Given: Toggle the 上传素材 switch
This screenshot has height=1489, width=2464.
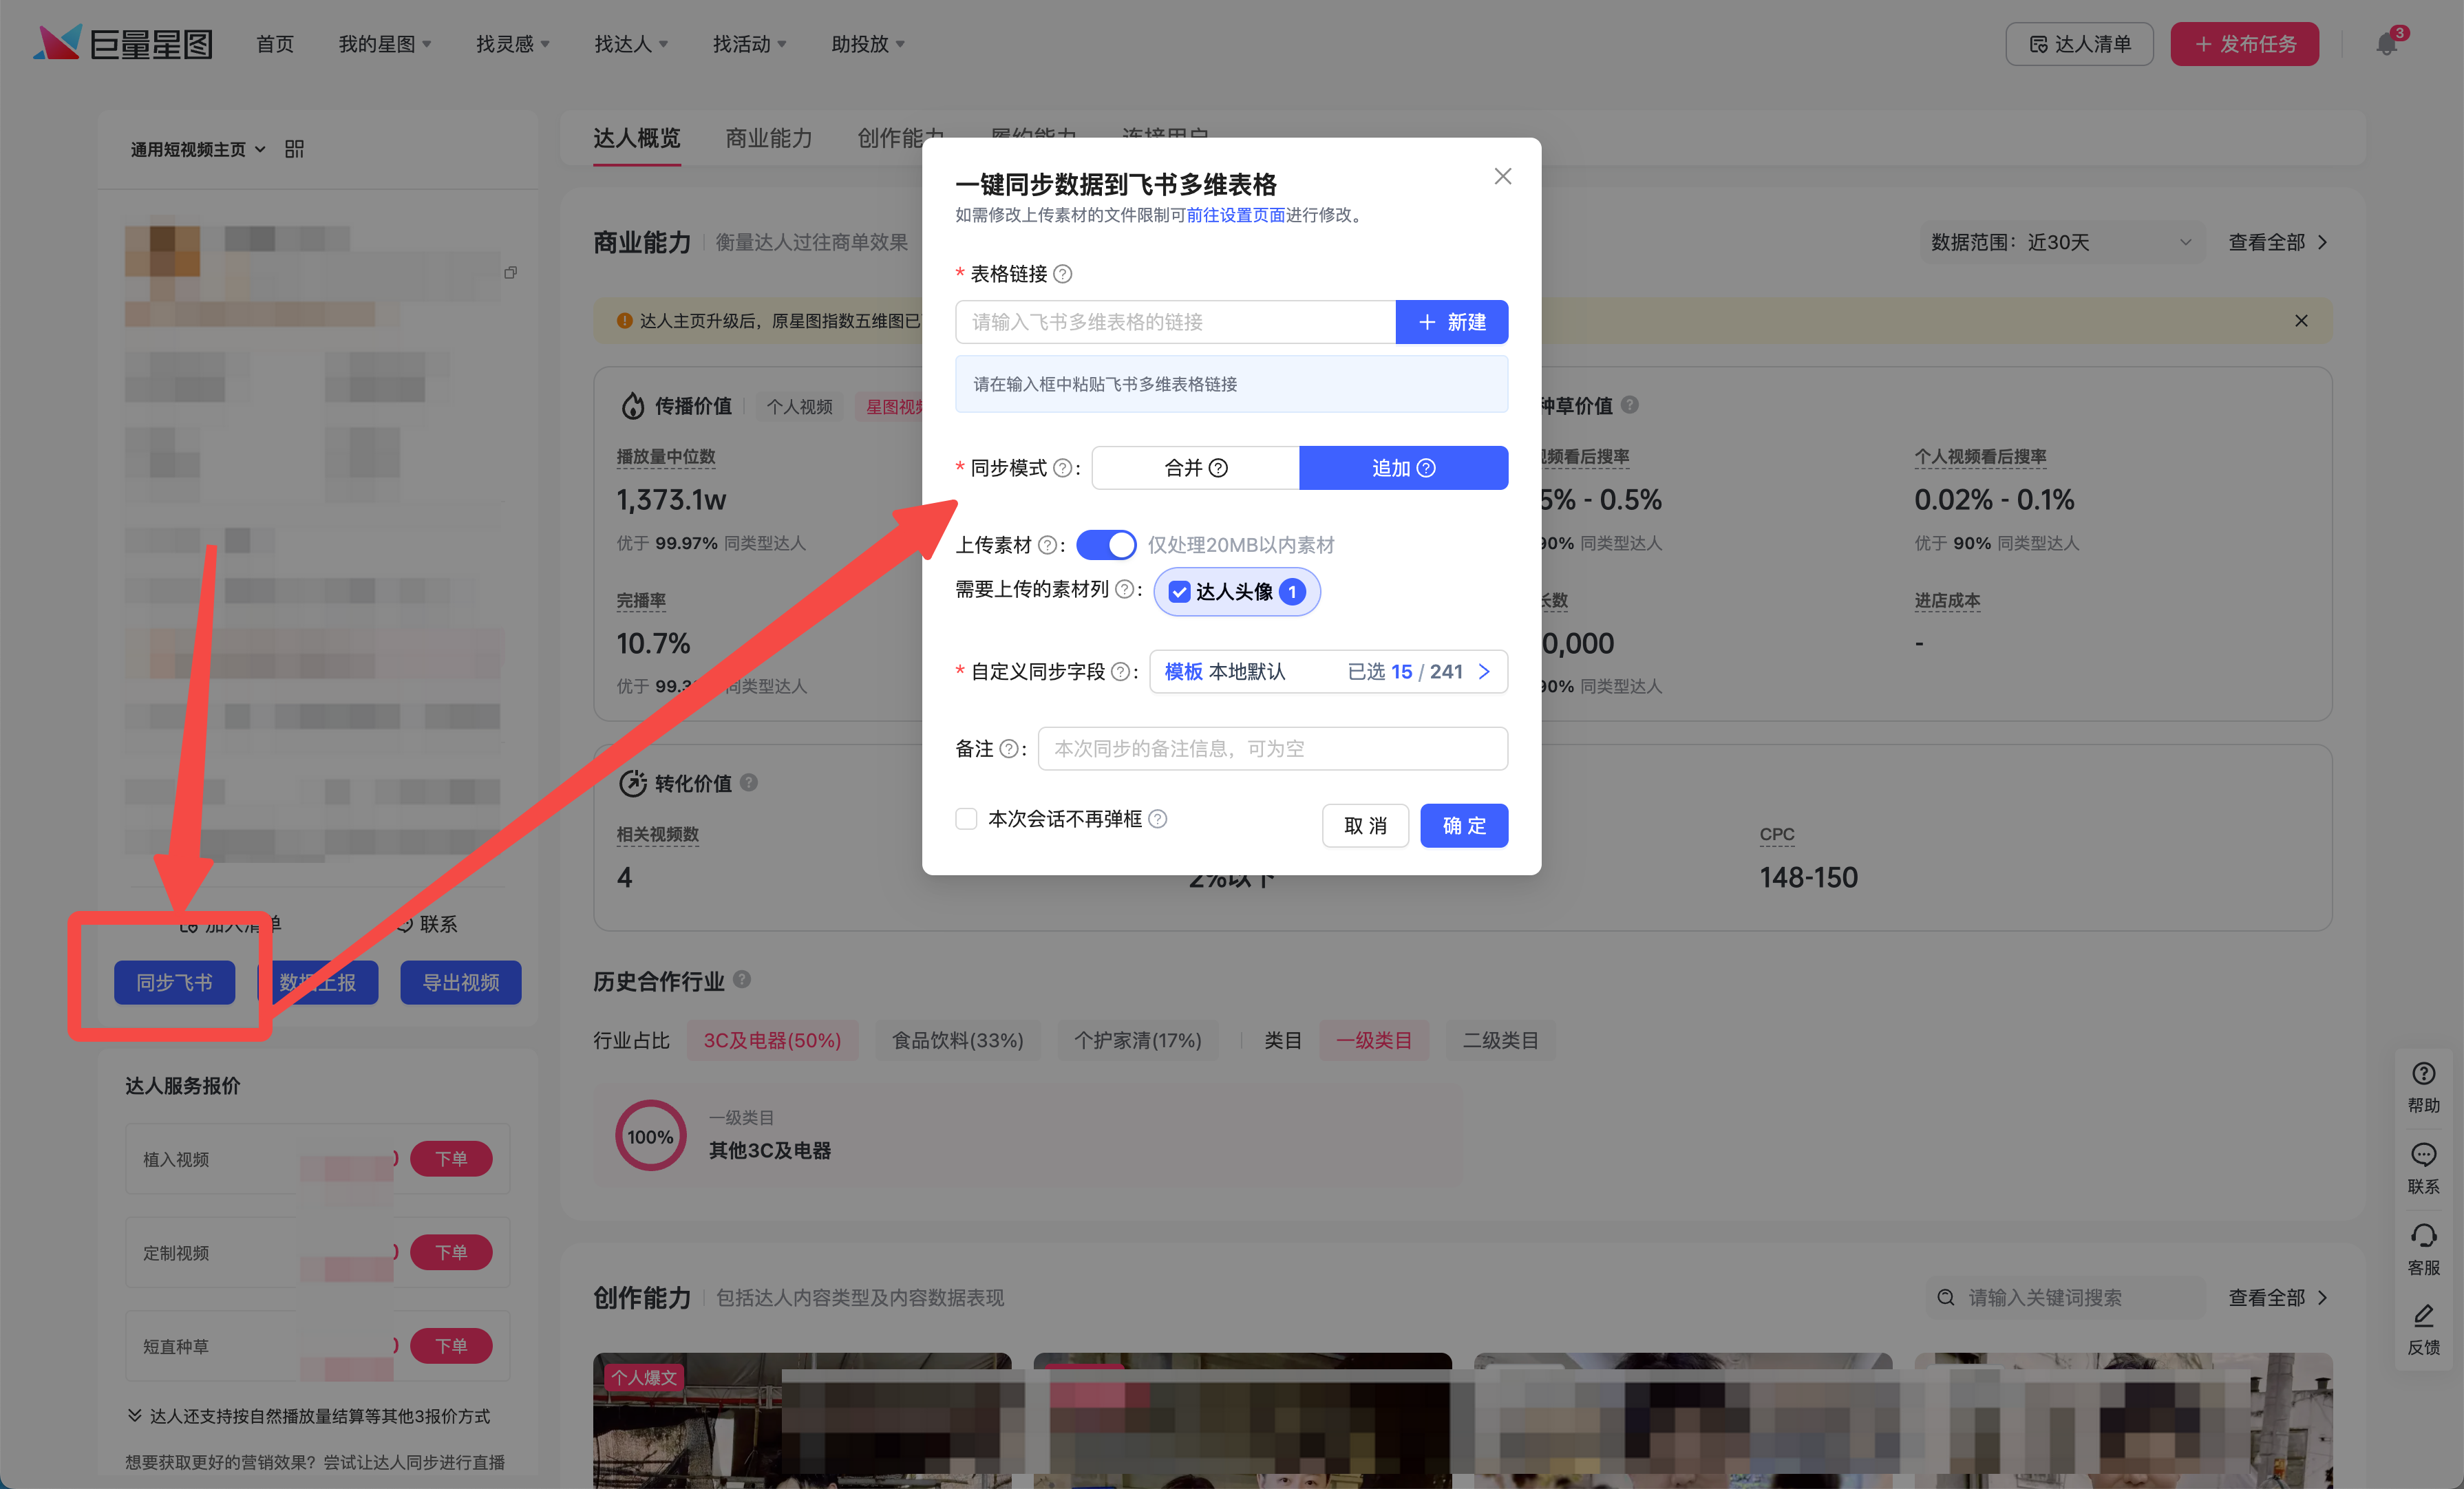Looking at the screenshot, I should (x=1106, y=545).
